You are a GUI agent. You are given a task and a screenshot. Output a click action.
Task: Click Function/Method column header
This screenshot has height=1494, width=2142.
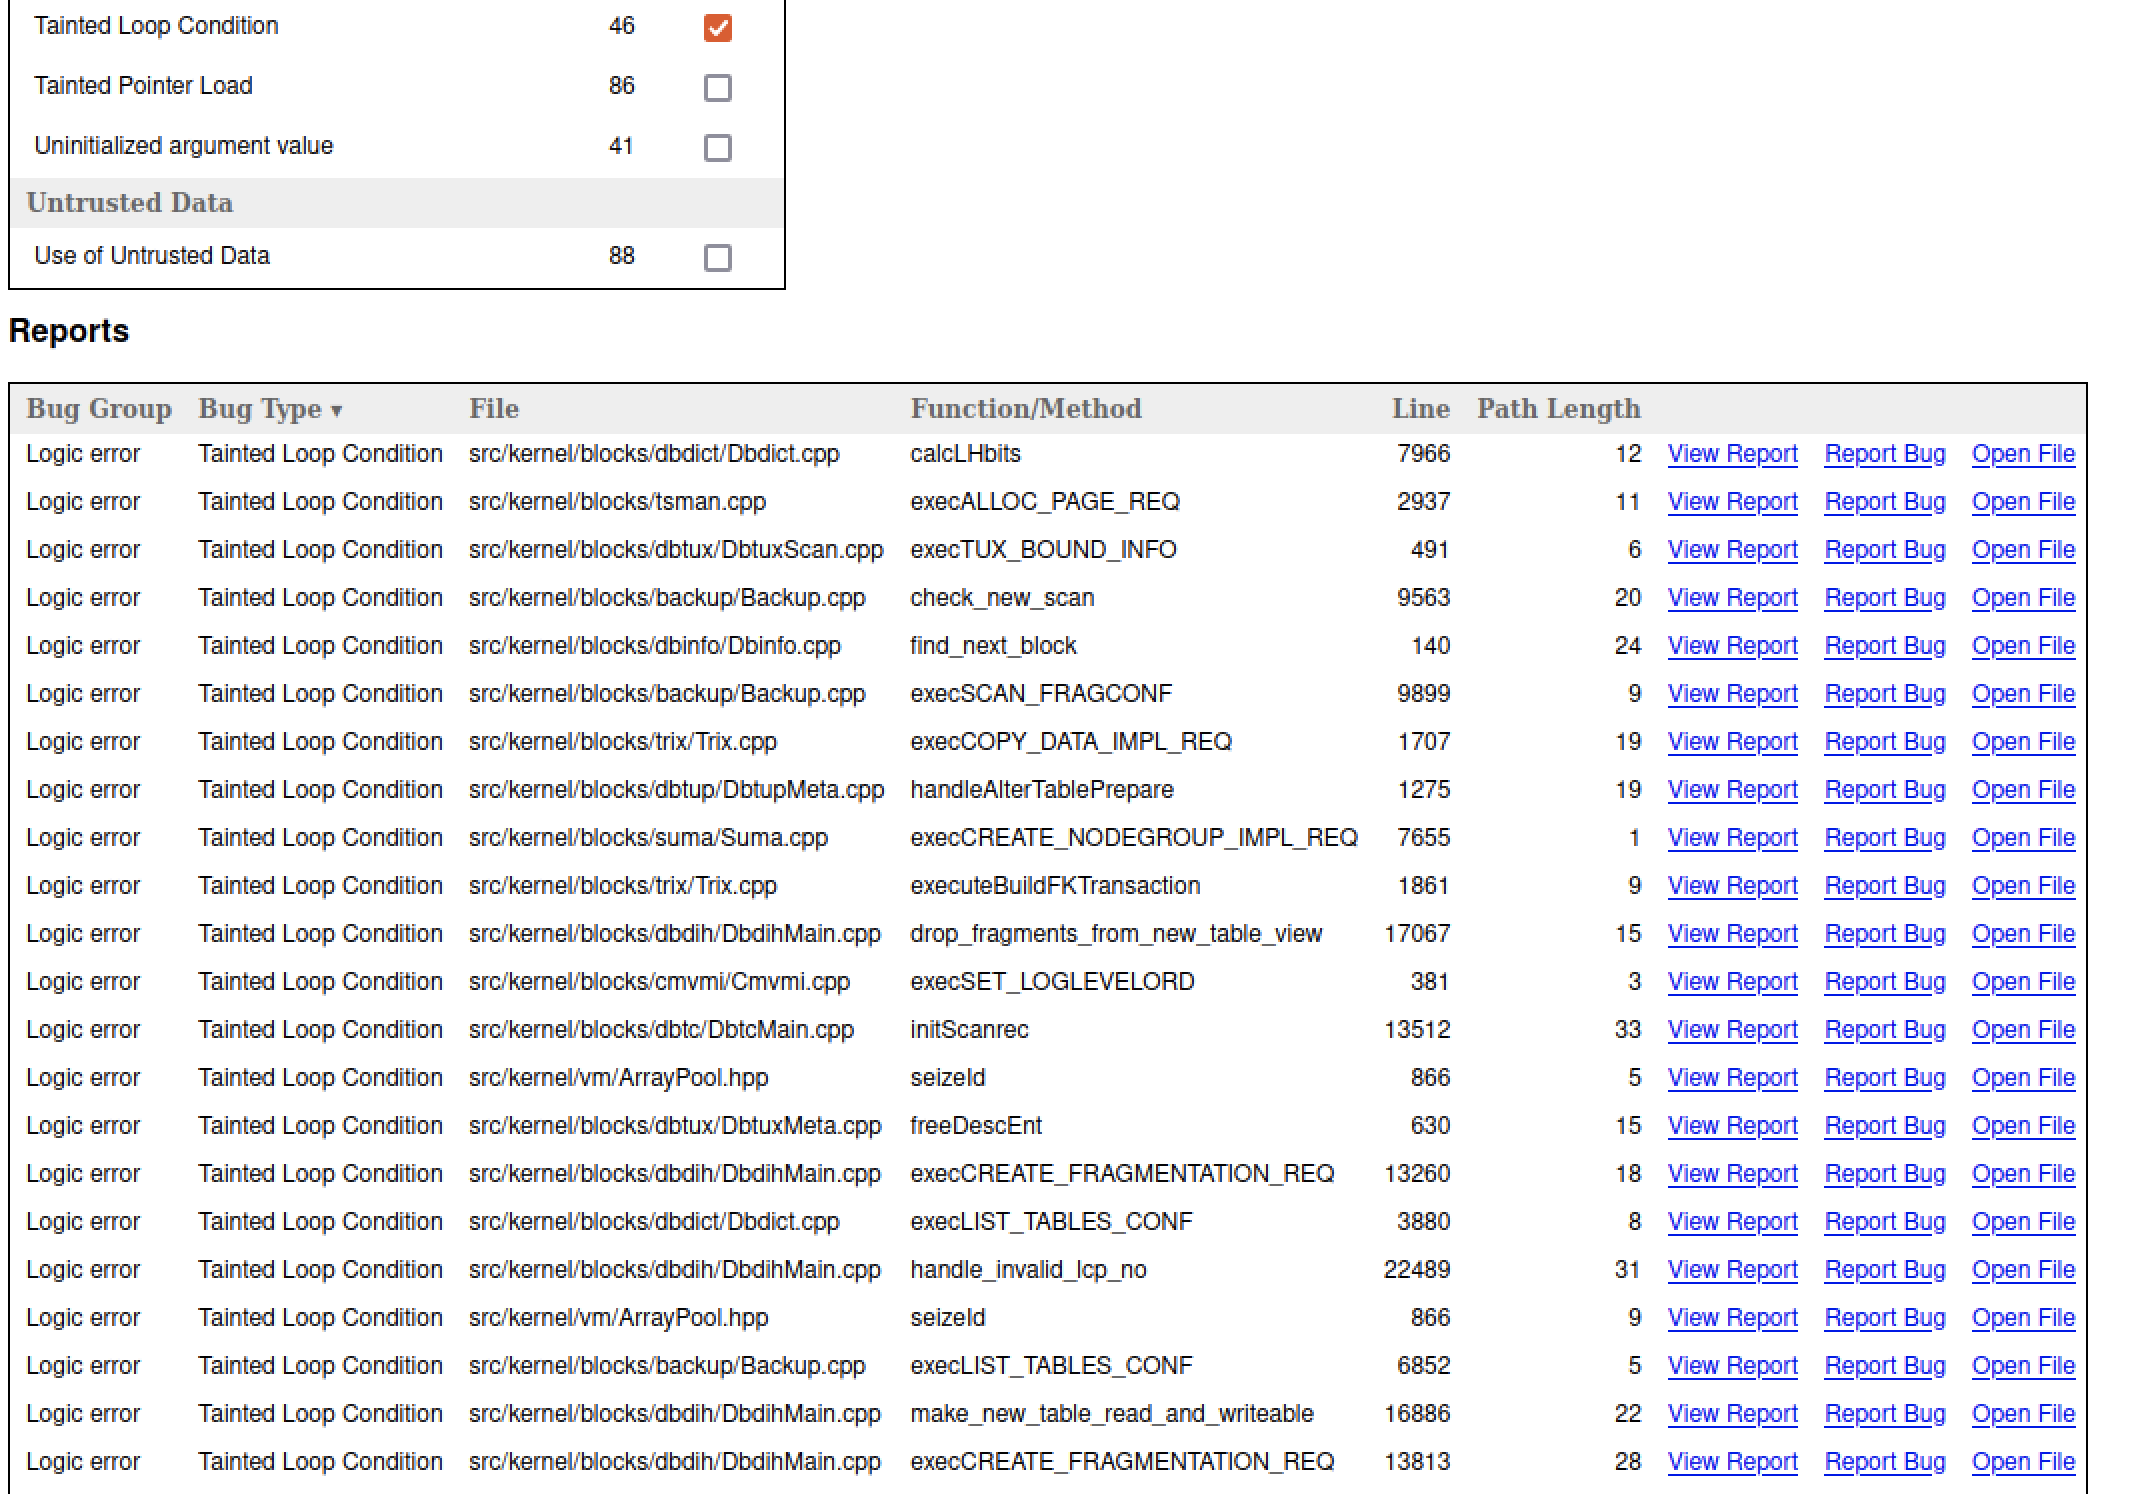(x=1025, y=409)
